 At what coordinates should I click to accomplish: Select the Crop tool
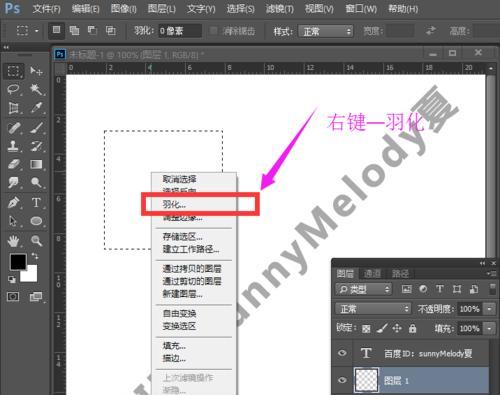click(13, 108)
